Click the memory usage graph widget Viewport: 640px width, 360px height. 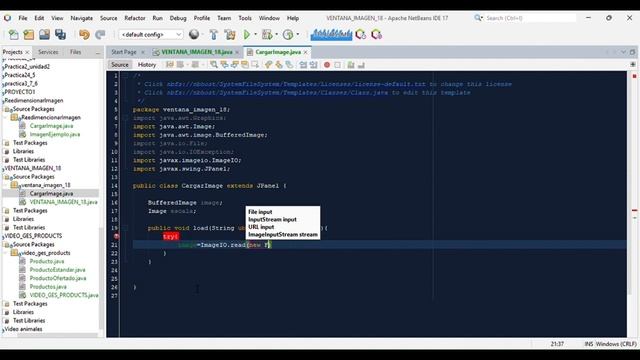click(x=331, y=35)
